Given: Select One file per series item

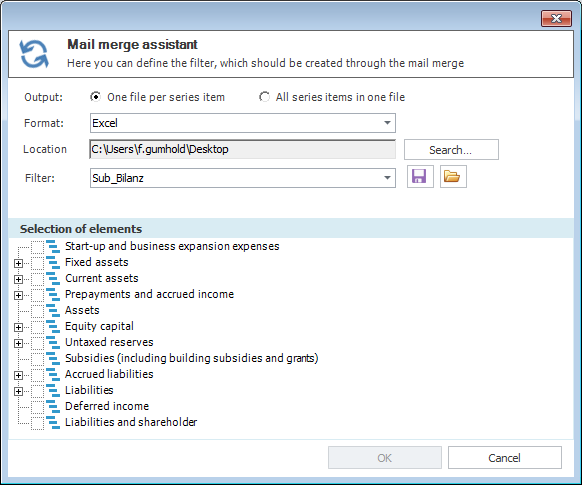Looking at the screenshot, I should pyautogui.click(x=95, y=97).
